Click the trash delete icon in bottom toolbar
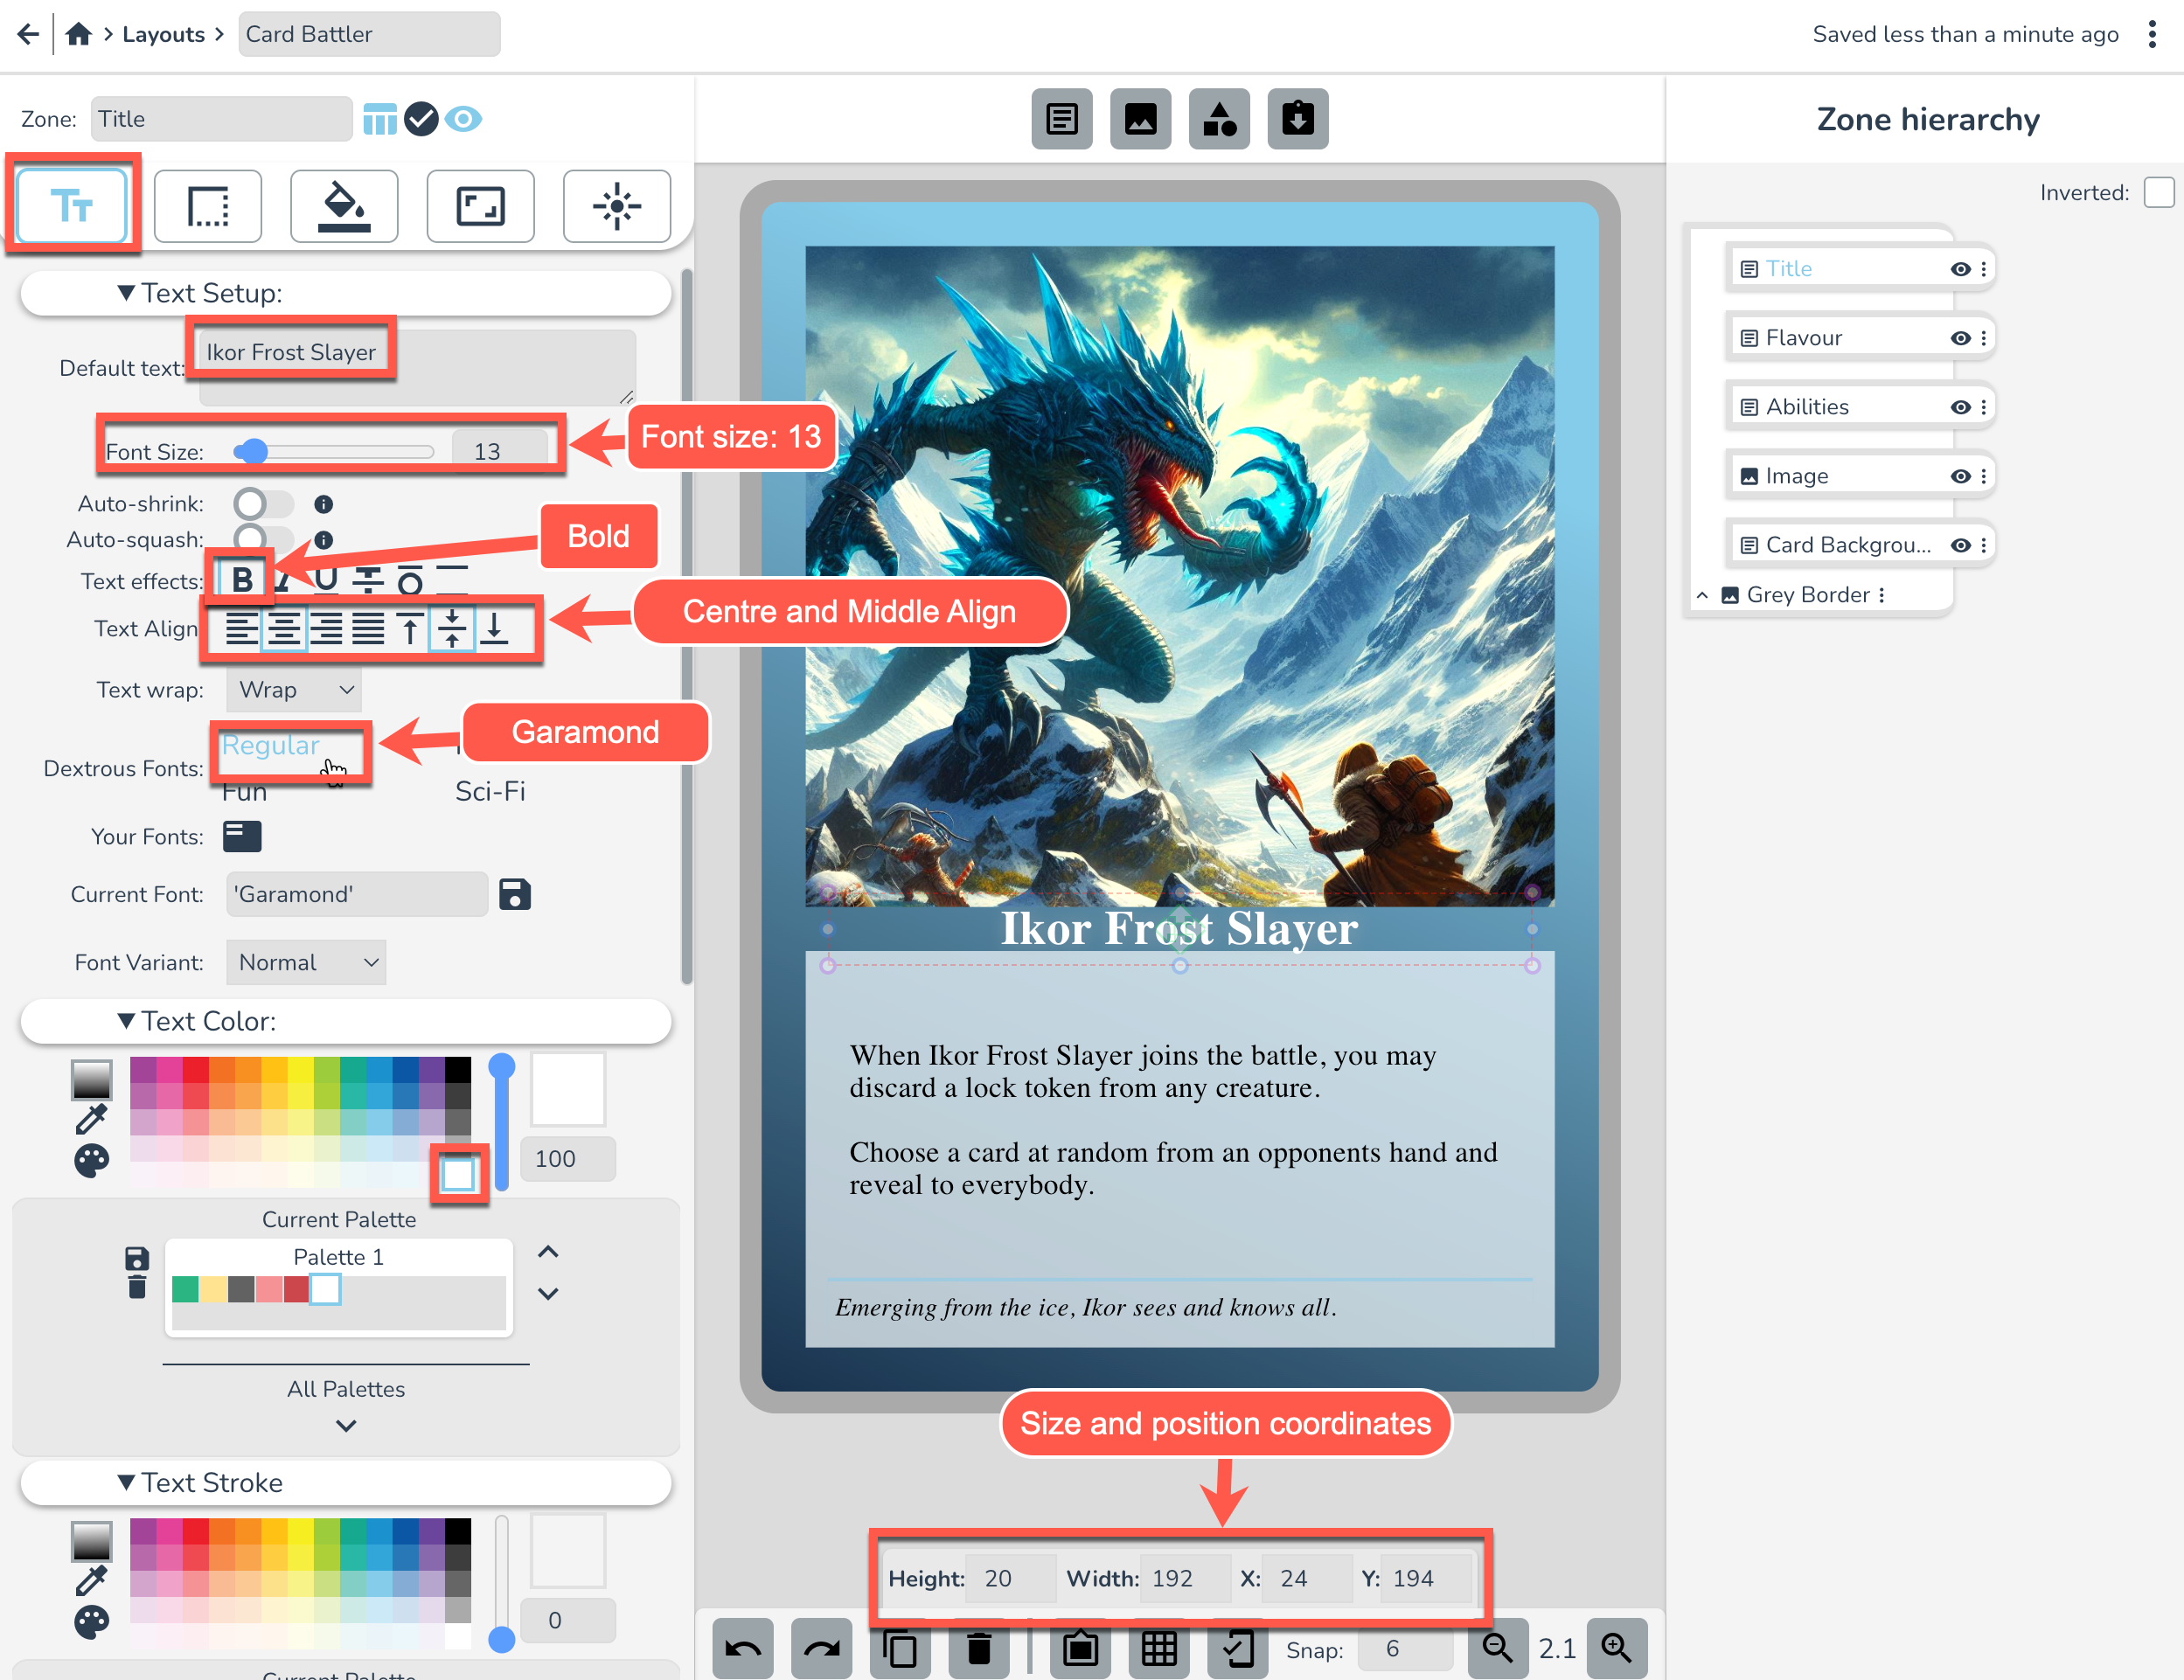Image resolution: width=2184 pixels, height=1680 pixels. [979, 1648]
